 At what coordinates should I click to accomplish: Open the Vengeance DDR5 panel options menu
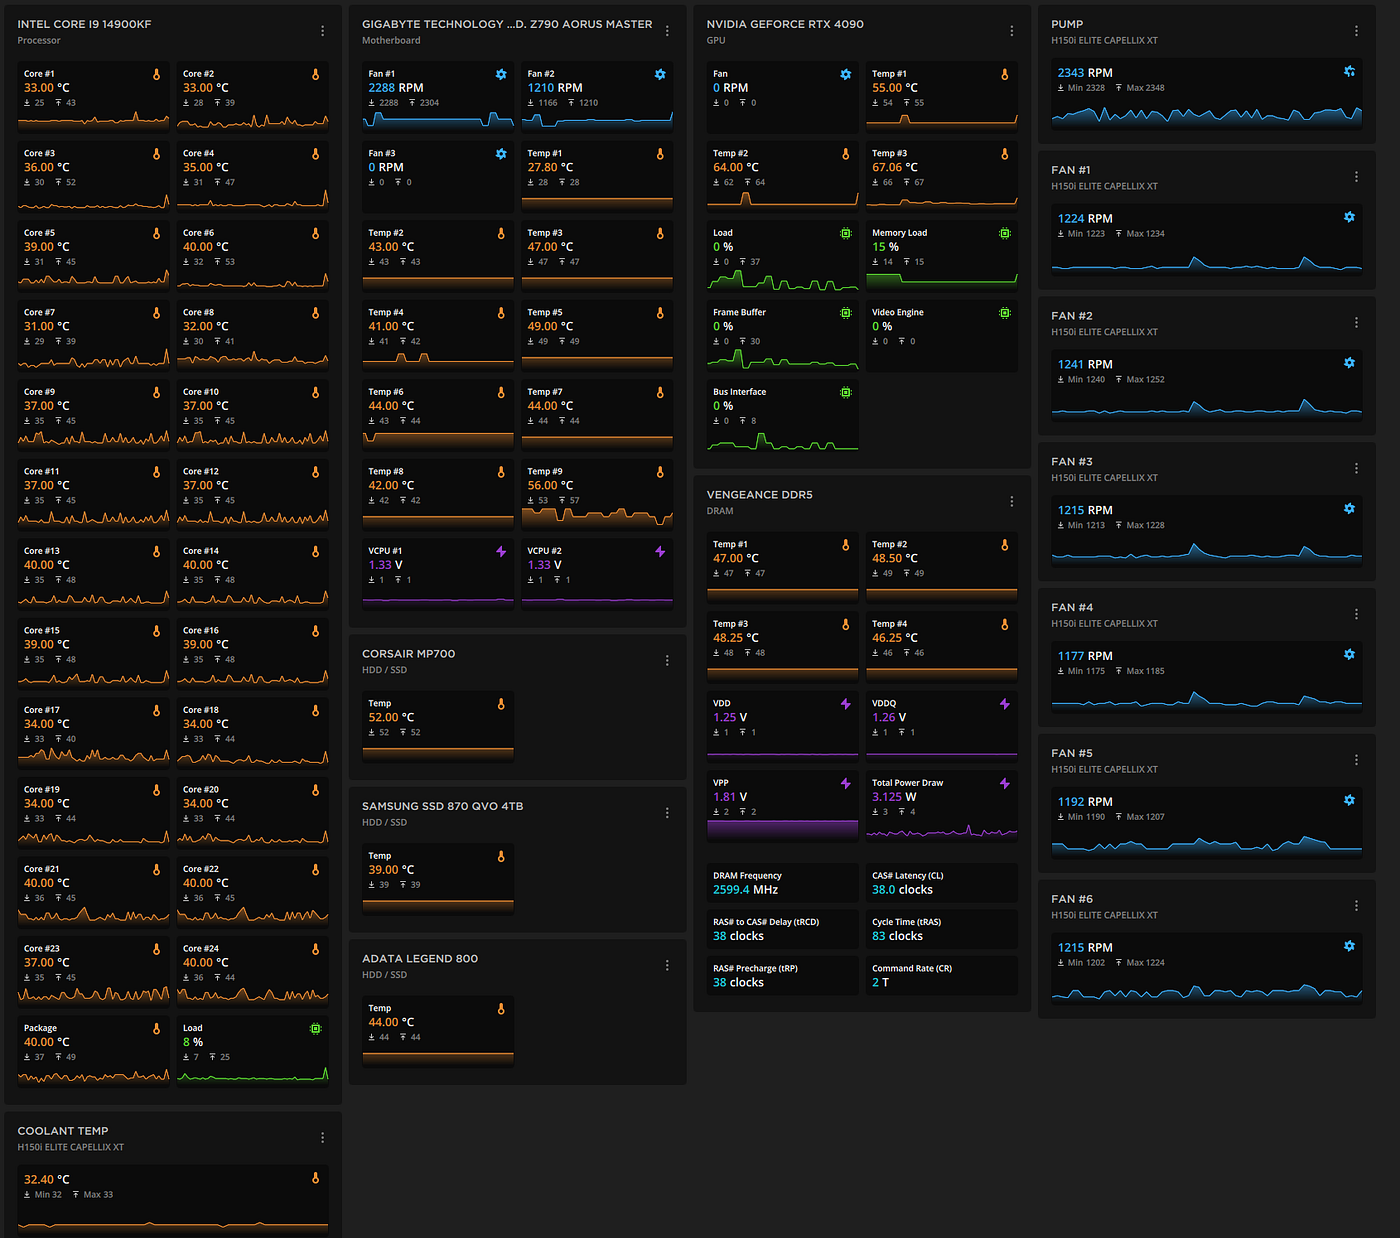(1011, 502)
